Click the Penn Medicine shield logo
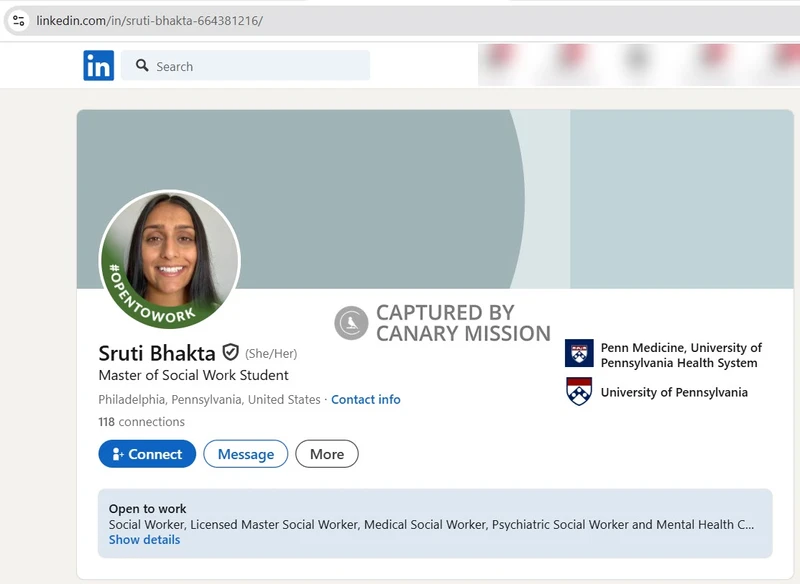Viewport: 800px width, 584px height. point(579,354)
